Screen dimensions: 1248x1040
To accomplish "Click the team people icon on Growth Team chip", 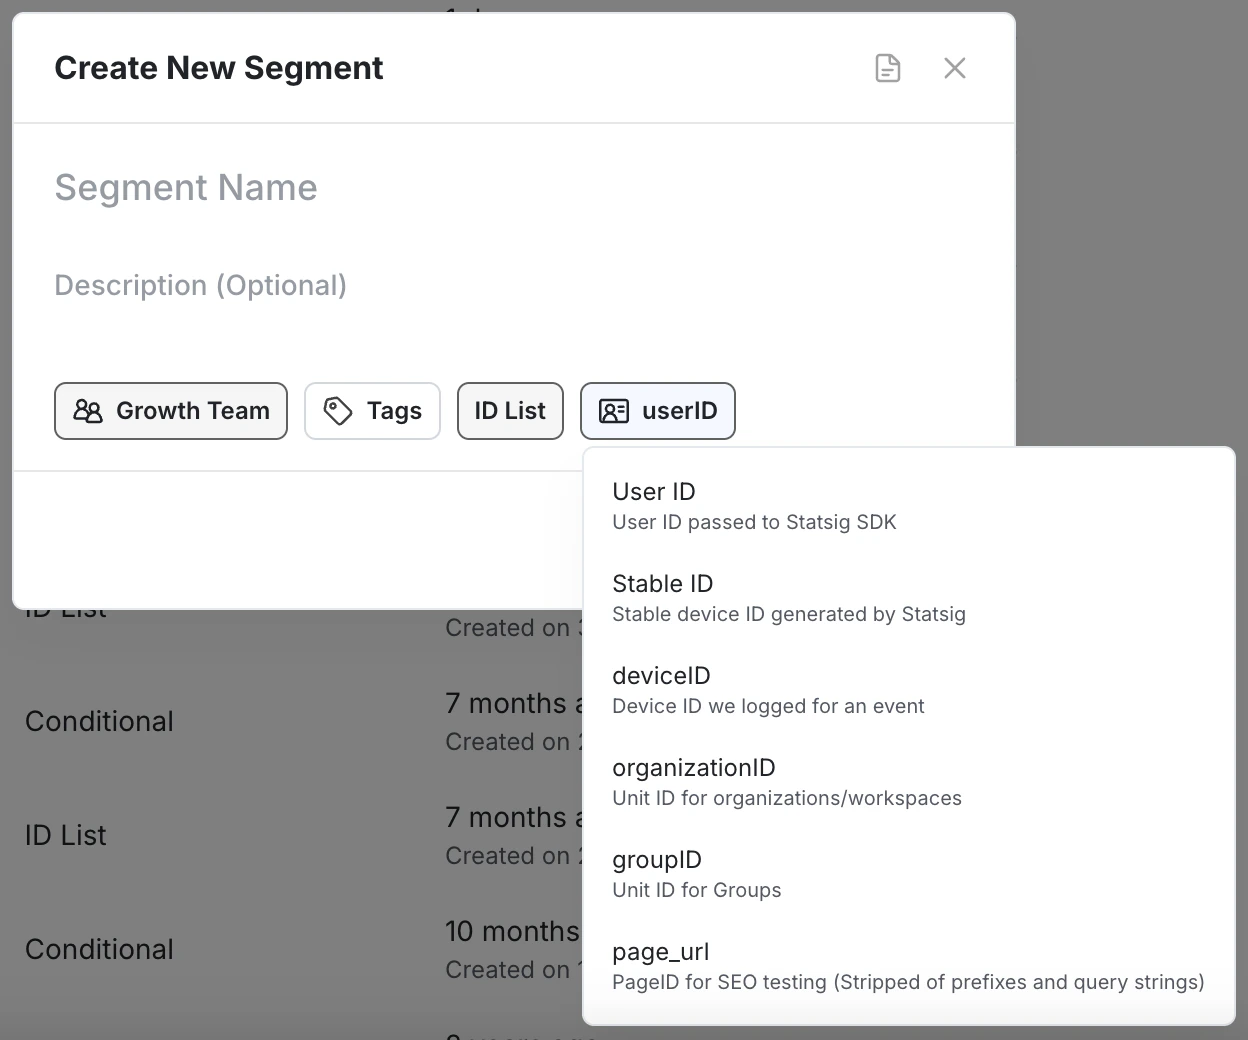I will (88, 410).
